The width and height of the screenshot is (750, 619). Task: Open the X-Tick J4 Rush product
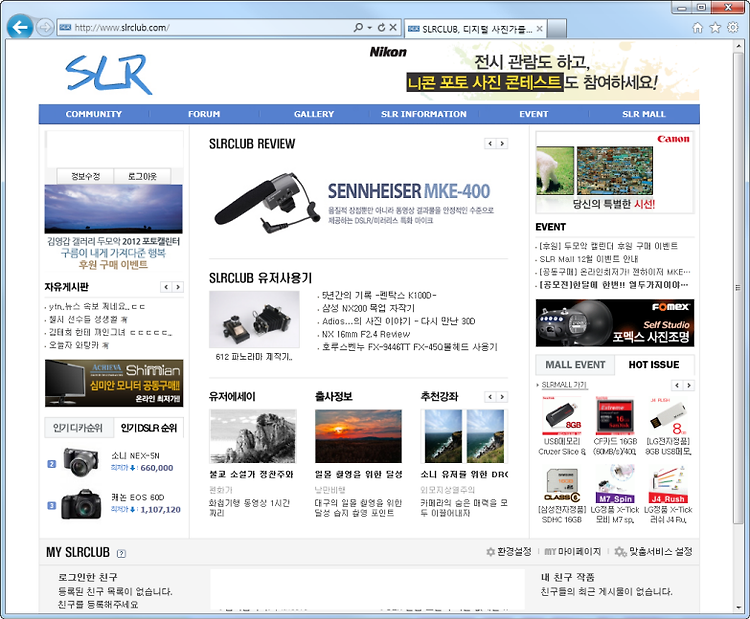668,485
